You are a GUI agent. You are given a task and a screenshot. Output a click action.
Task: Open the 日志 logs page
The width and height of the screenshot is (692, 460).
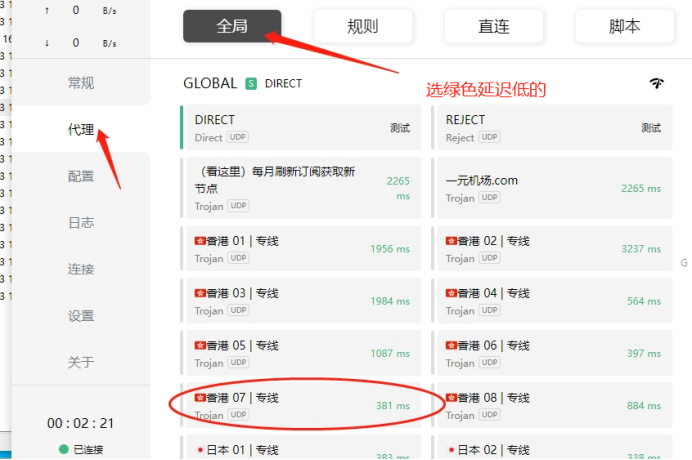(x=81, y=222)
